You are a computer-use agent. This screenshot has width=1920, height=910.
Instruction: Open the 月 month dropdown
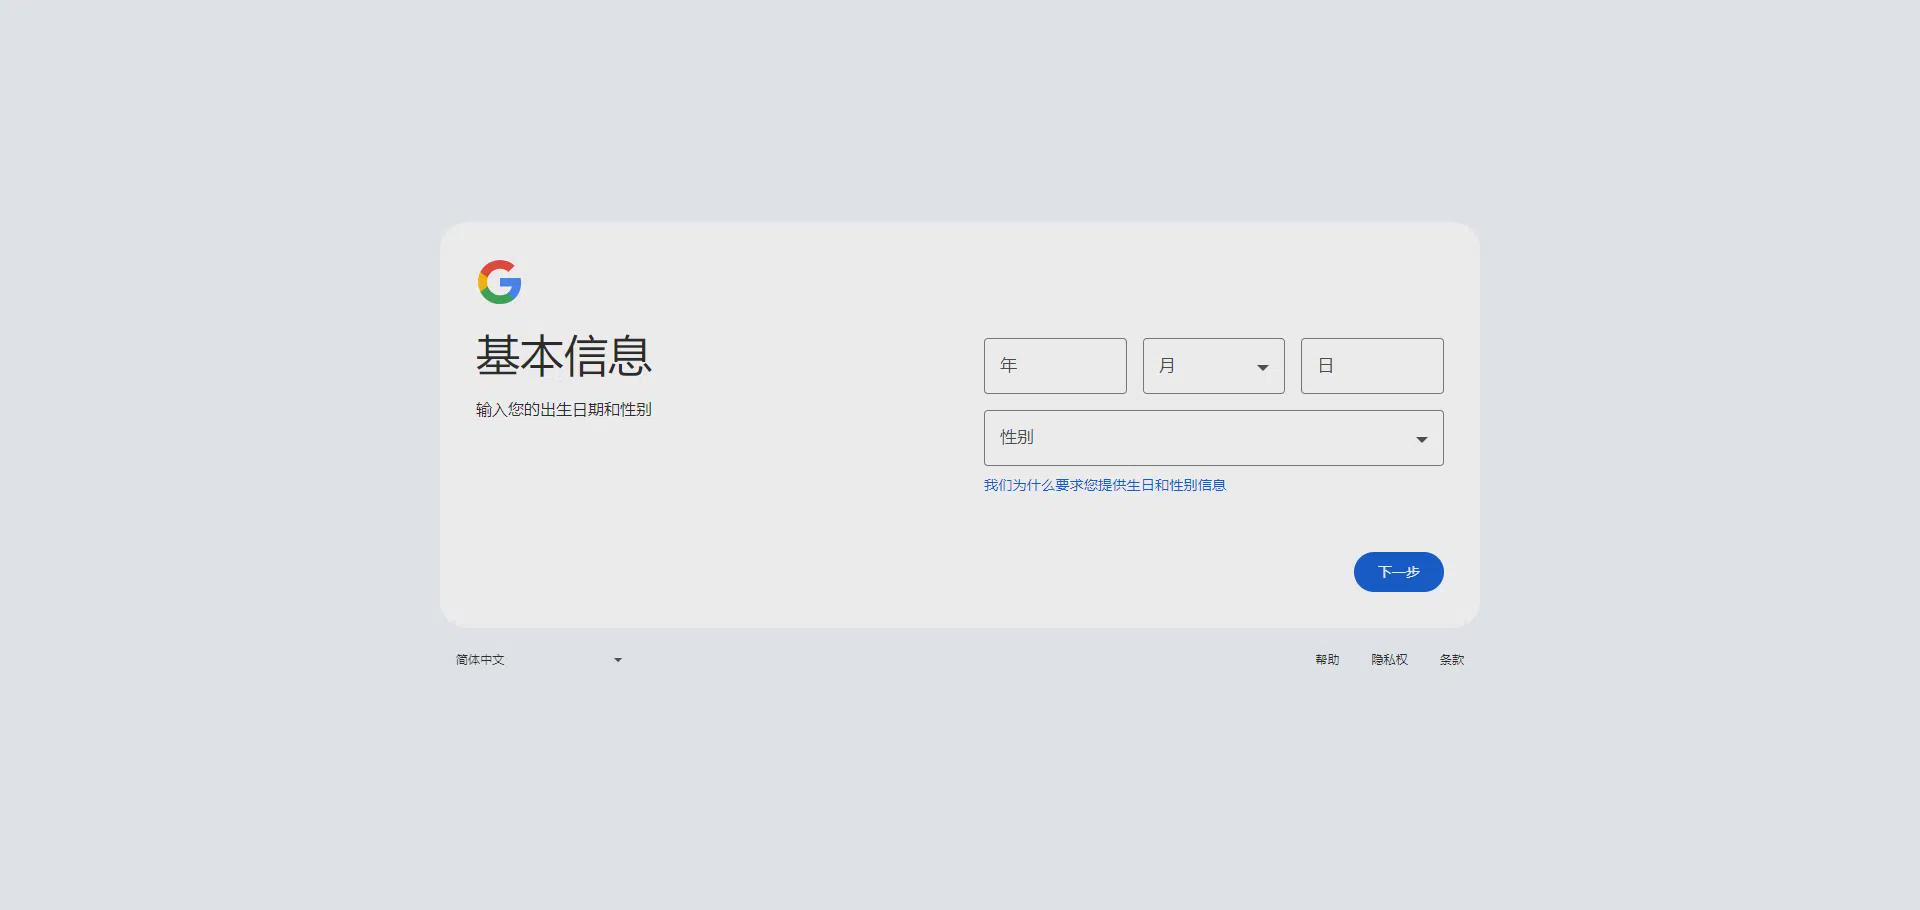pos(1214,366)
